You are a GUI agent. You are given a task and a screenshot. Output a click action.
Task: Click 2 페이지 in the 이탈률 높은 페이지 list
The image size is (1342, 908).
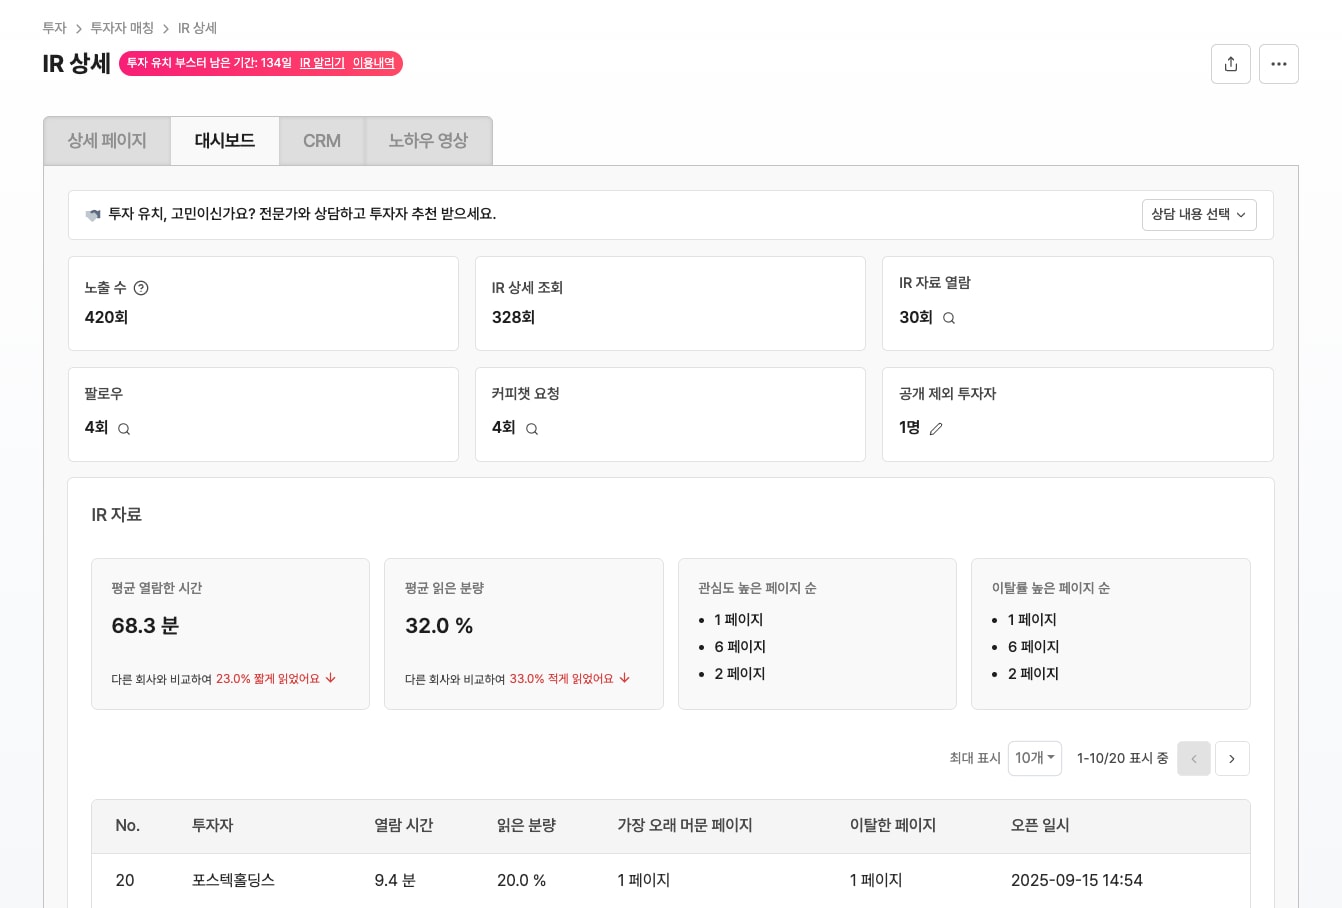(x=1033, y=674)
